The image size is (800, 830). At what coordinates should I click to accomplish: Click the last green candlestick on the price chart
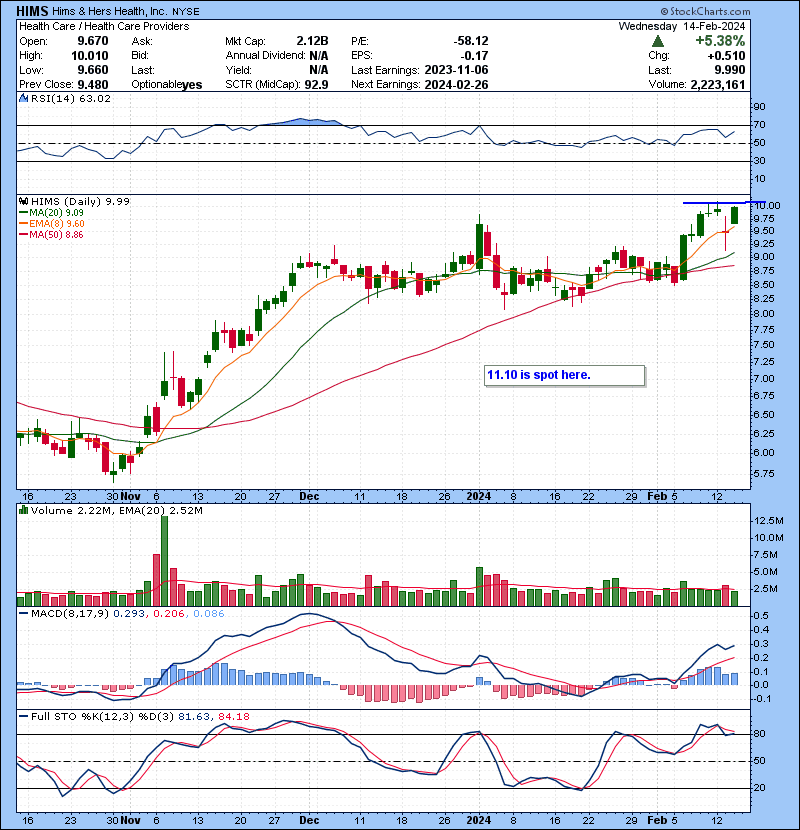734,215
